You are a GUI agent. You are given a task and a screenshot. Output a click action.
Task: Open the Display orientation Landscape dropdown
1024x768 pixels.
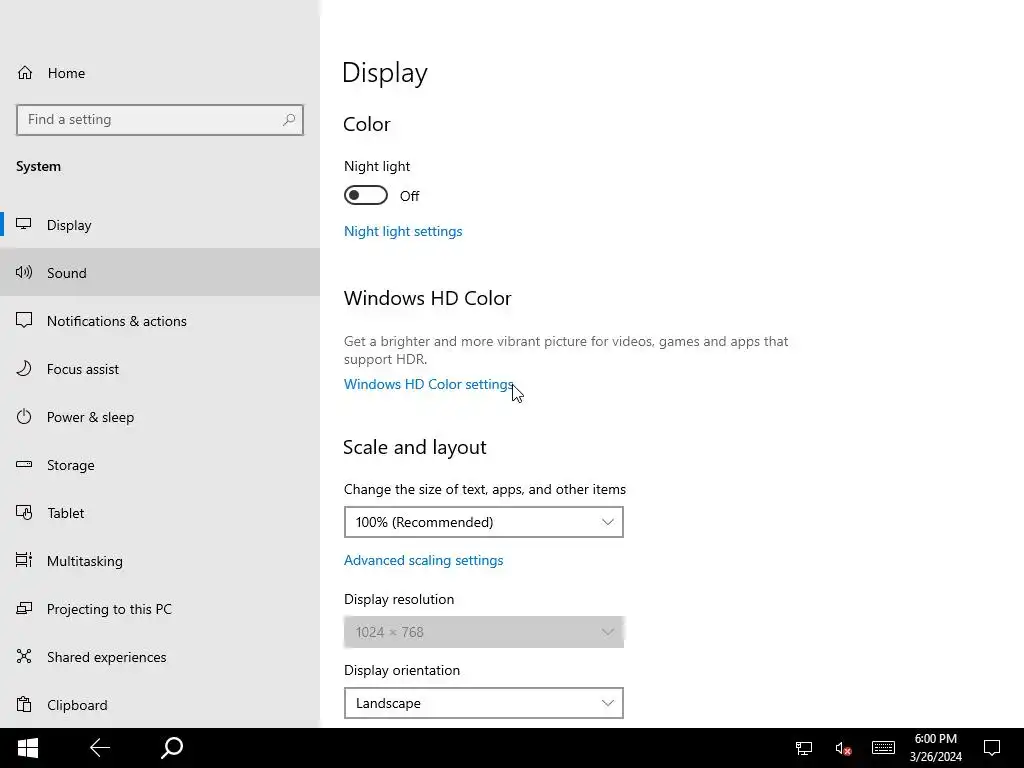tap(484, 703)
